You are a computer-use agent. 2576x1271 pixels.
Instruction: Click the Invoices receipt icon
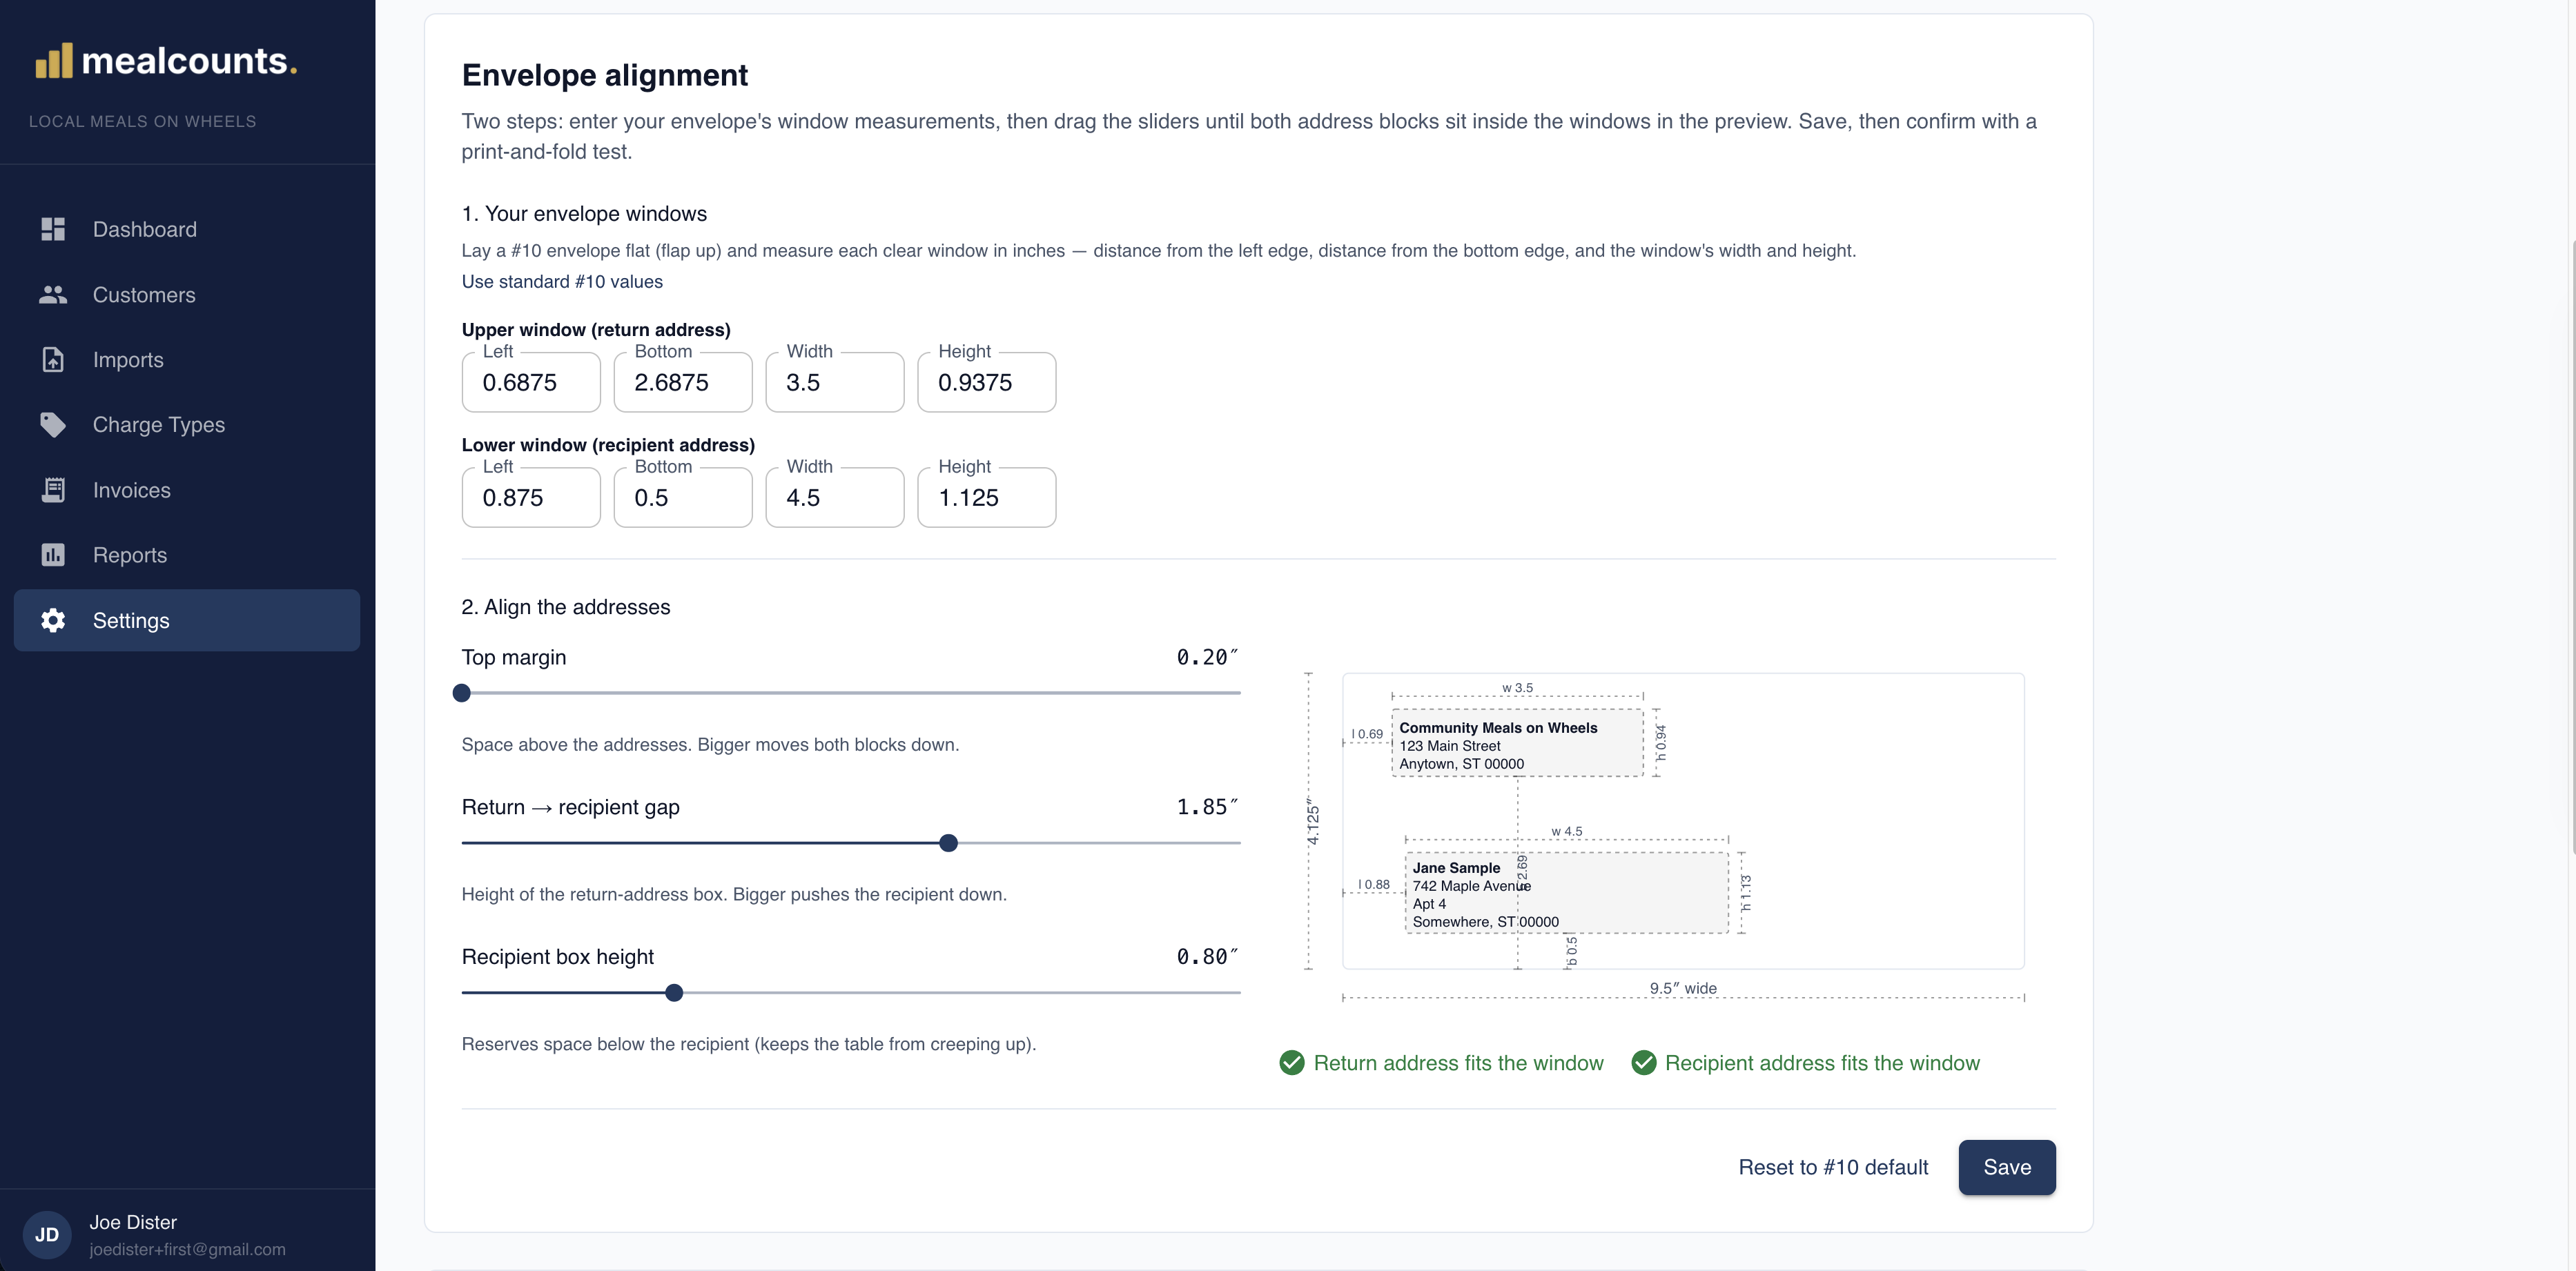click(53, 489)
